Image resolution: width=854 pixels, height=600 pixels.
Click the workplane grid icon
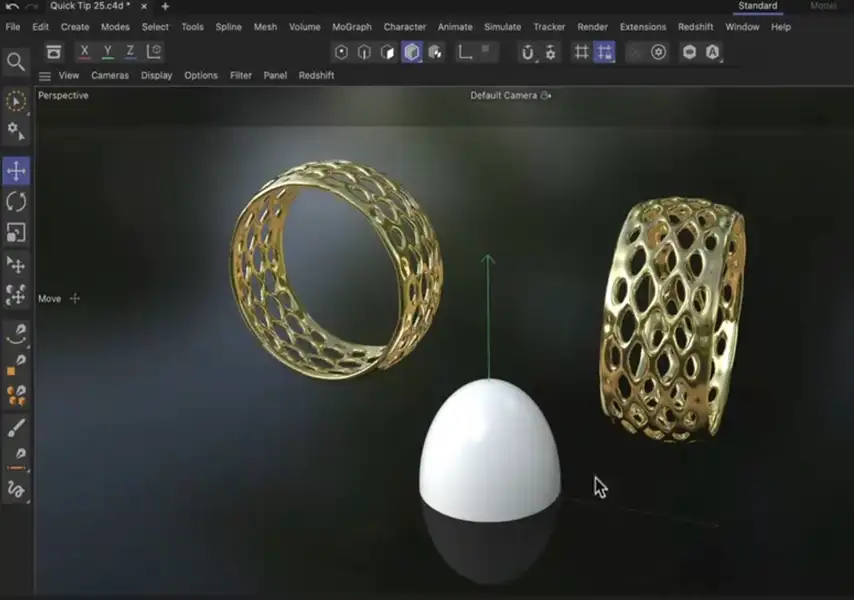point(582,52)
